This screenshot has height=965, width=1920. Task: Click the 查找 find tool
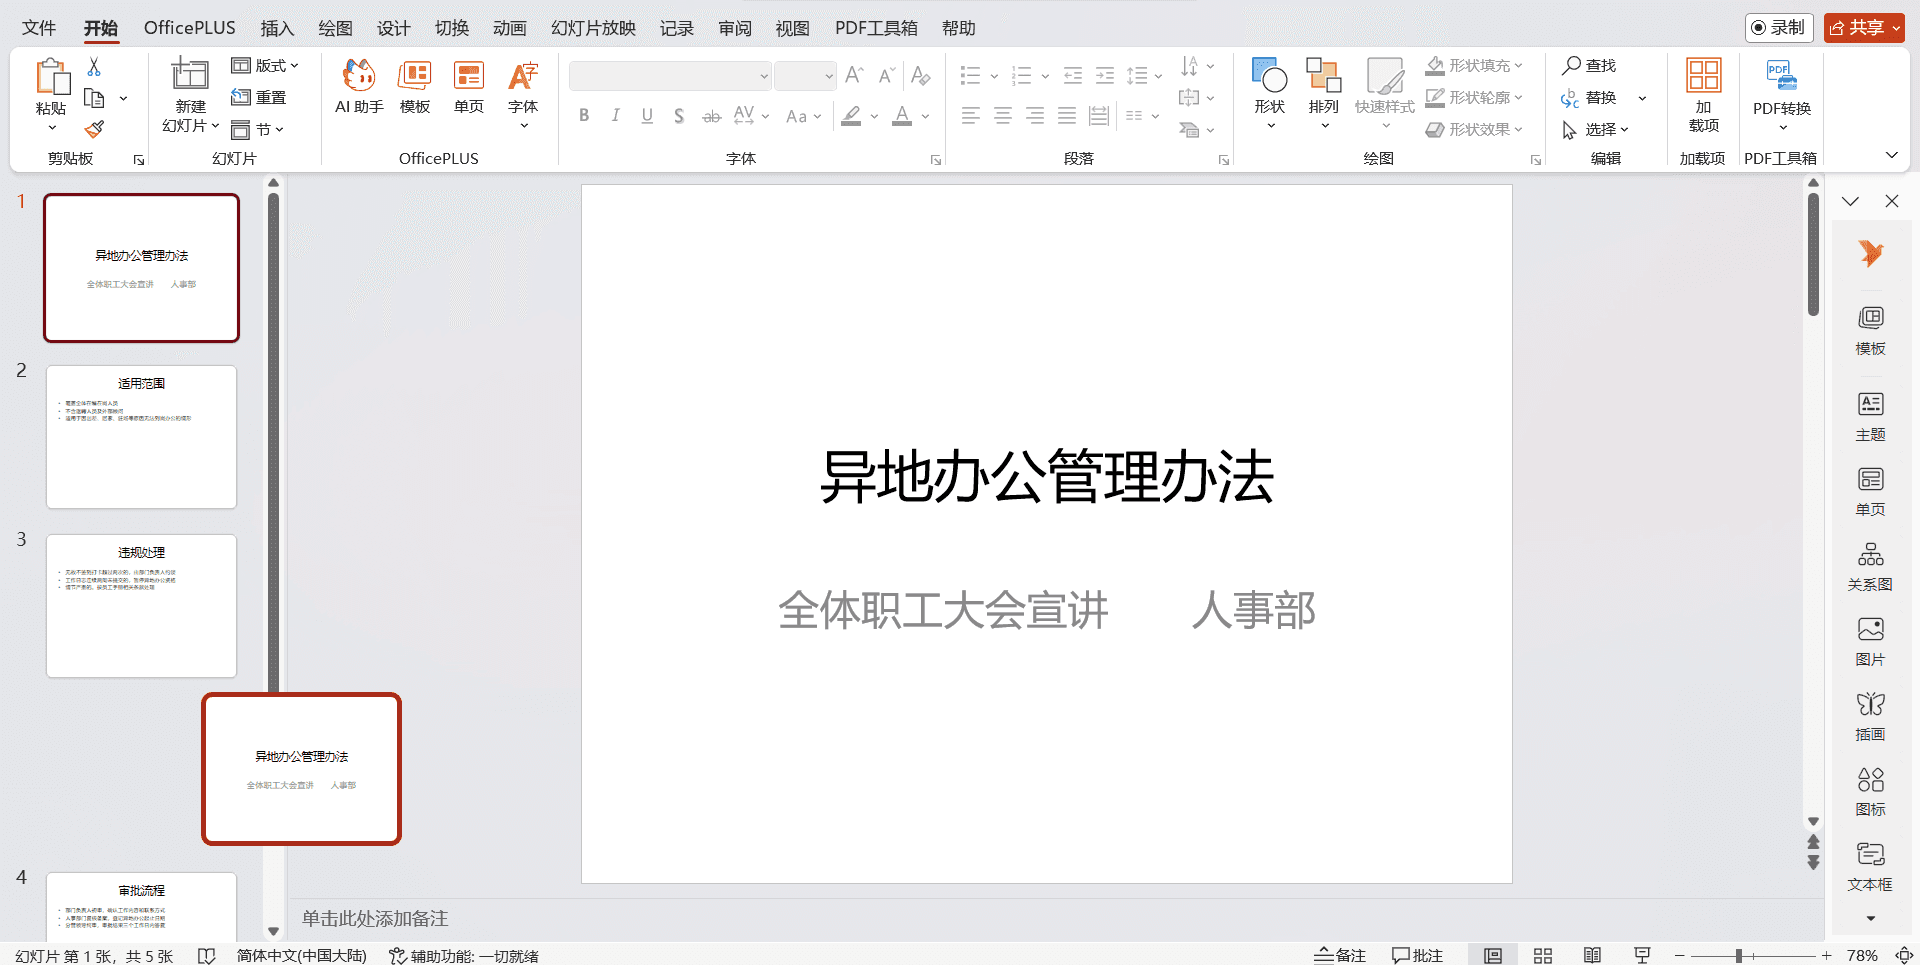[x=1590, y=66]
